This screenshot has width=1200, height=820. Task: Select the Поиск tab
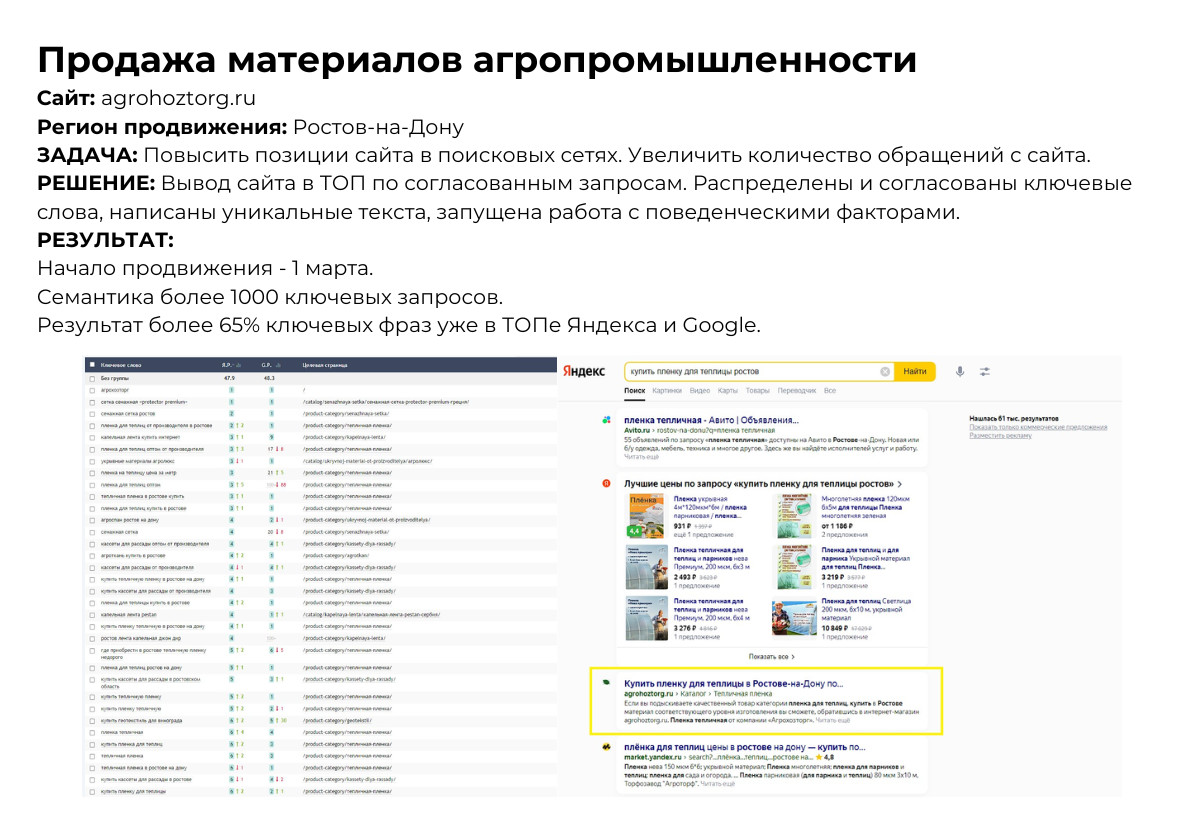[634, 391]
